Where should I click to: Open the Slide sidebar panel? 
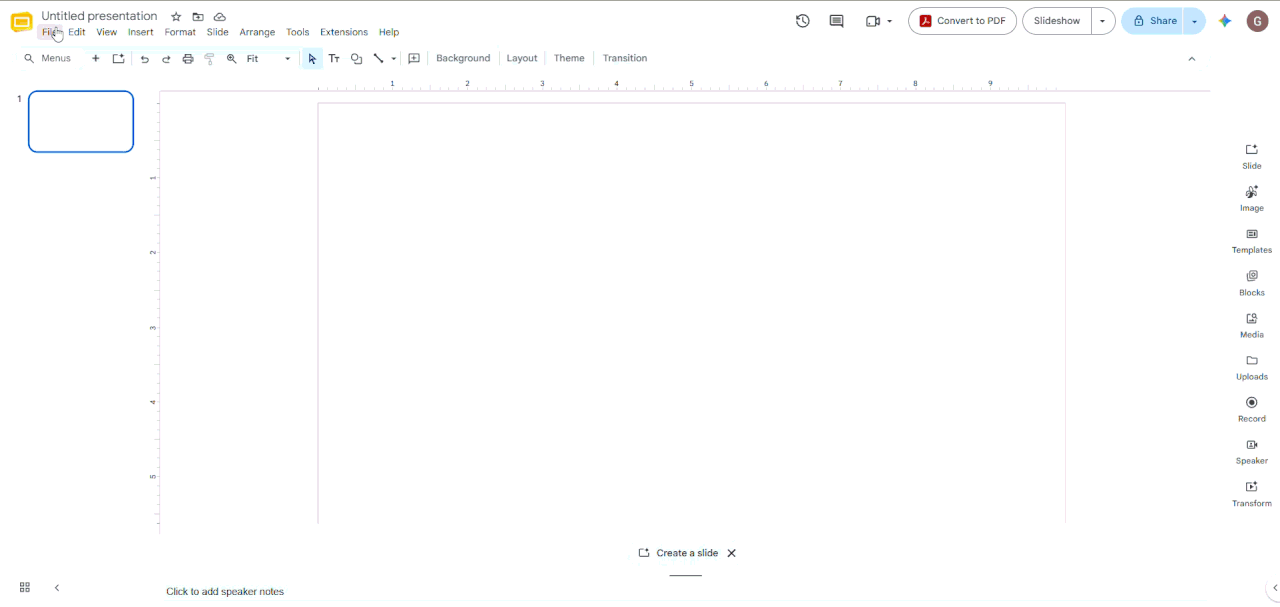pyautogui.click(x=1252, y=156)
